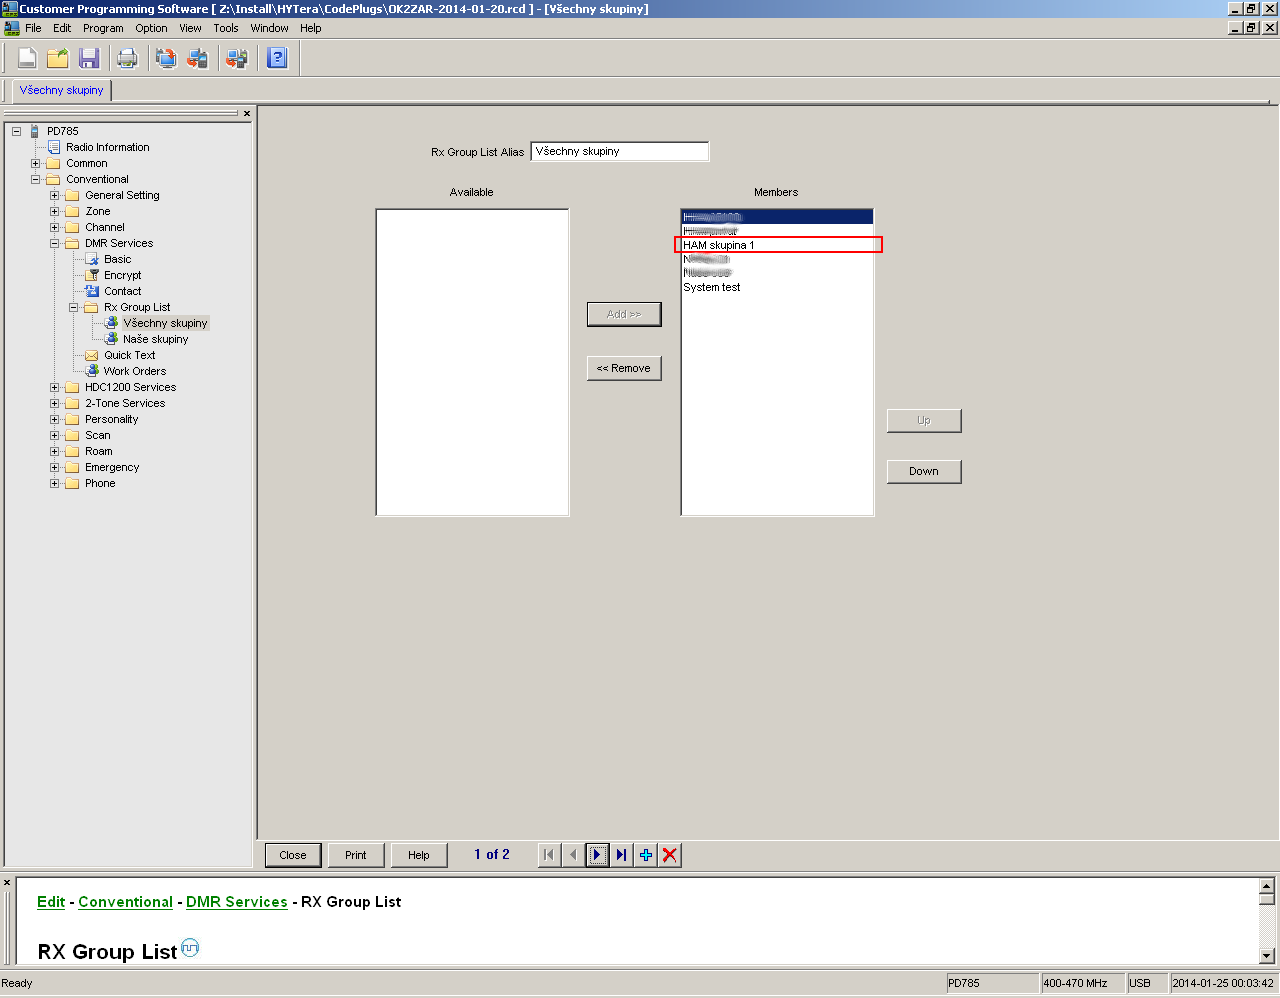
Task: Click the Write to radio toolbar icon
Action: click(x=198, y=58)
